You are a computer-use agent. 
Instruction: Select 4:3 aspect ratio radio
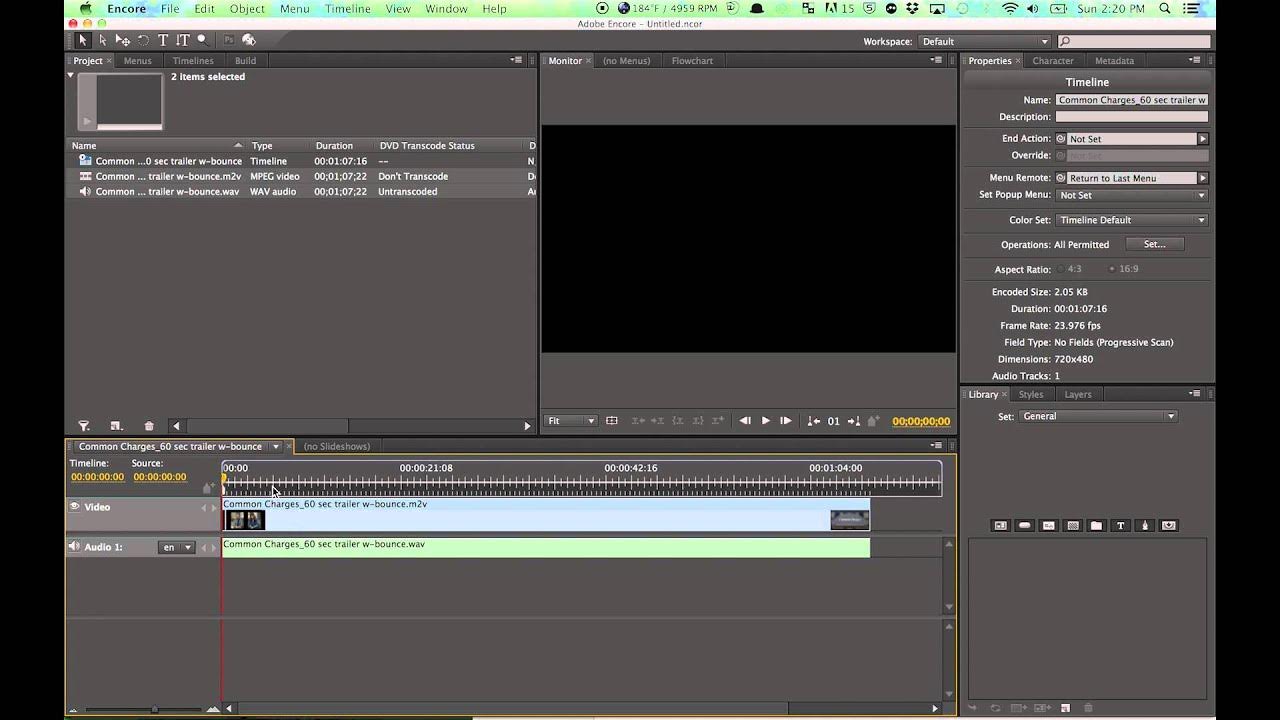click(x=1061, y=269)
